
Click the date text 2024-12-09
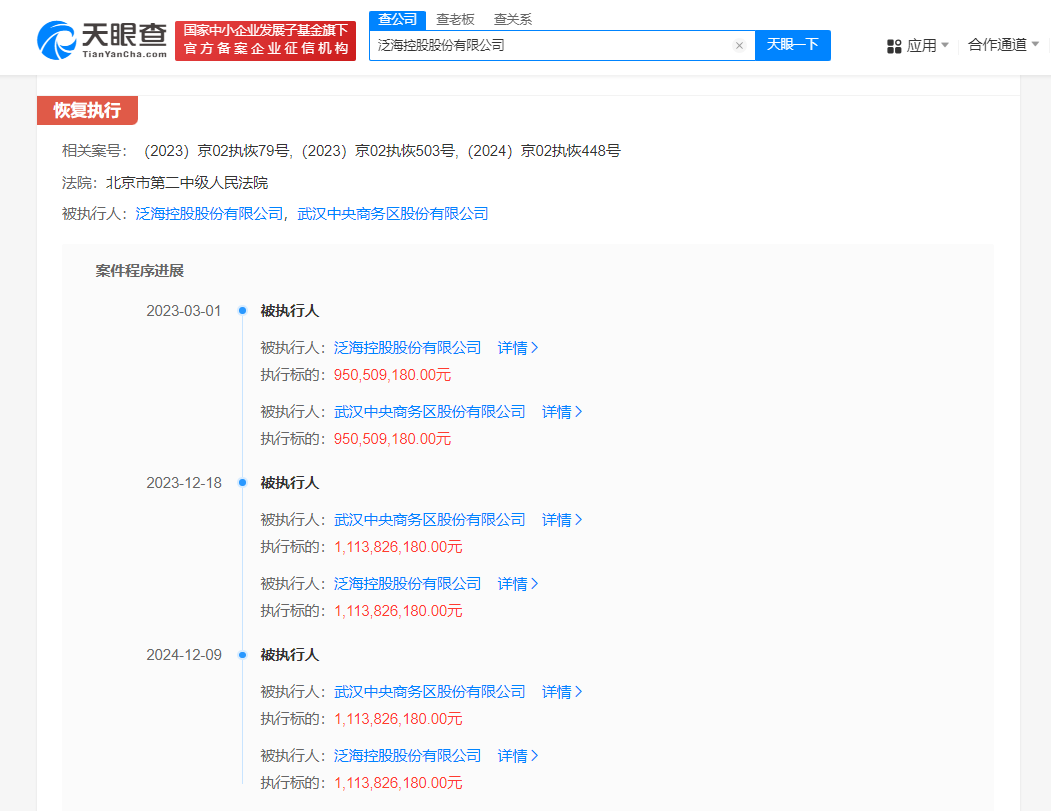(184, 655)
